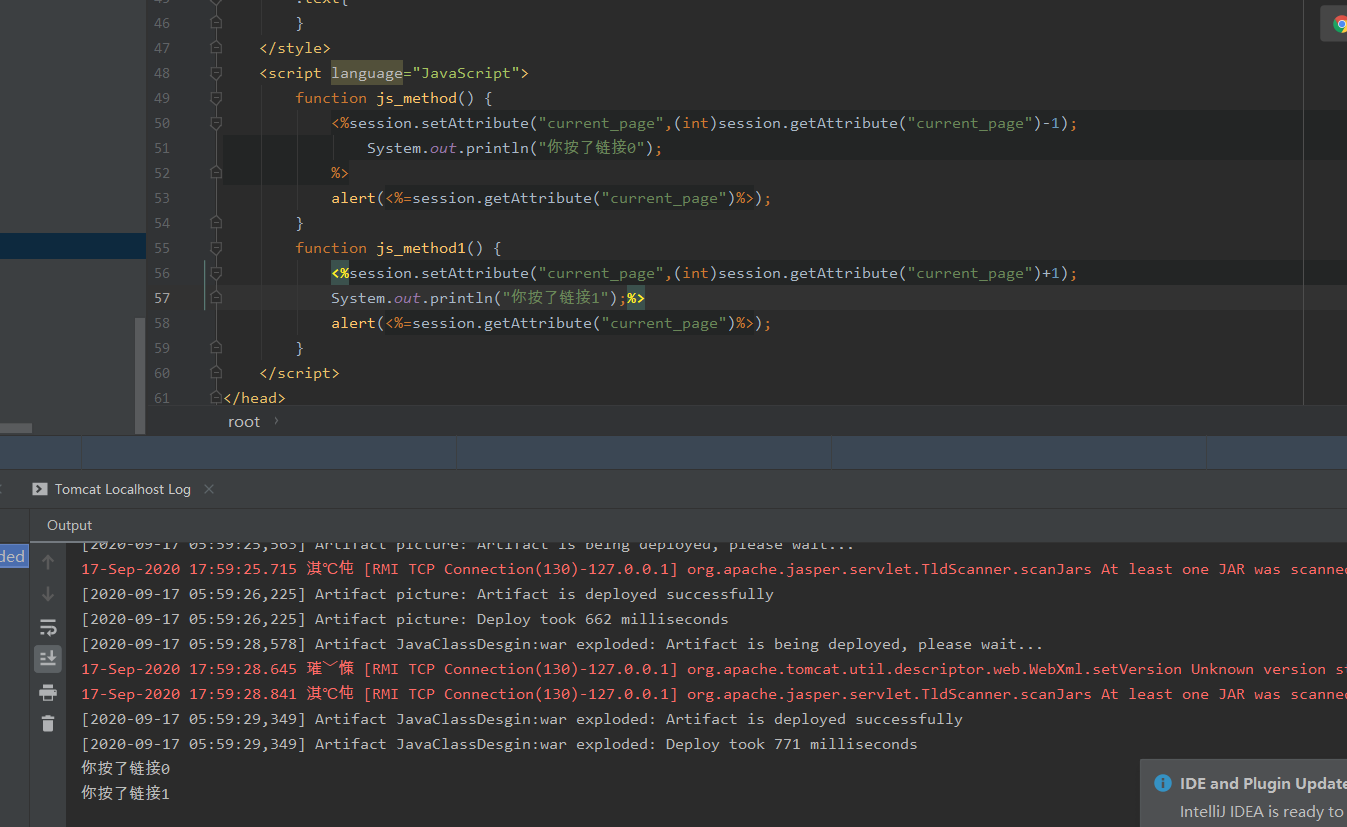Click line number 50 in the gutter
The height and width of the screenshot is (827, 1347).
tap(162, 123)
